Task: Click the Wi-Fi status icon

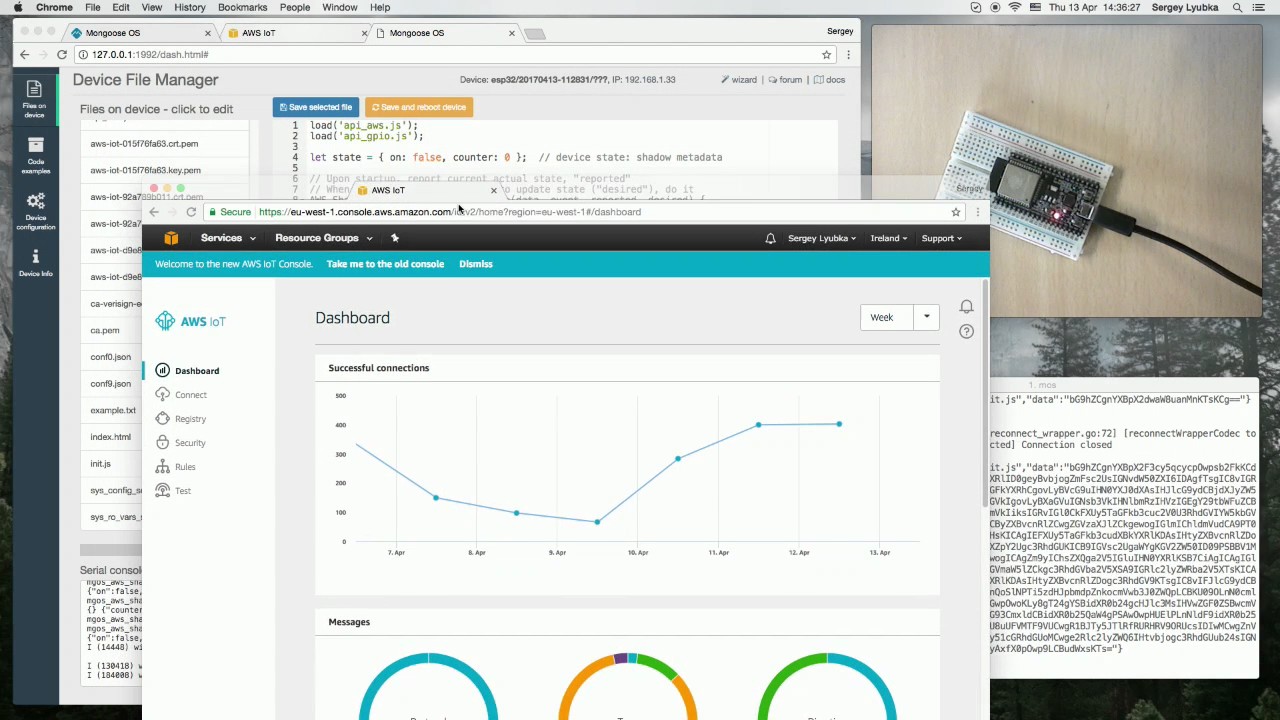Action: [1015, 7]
